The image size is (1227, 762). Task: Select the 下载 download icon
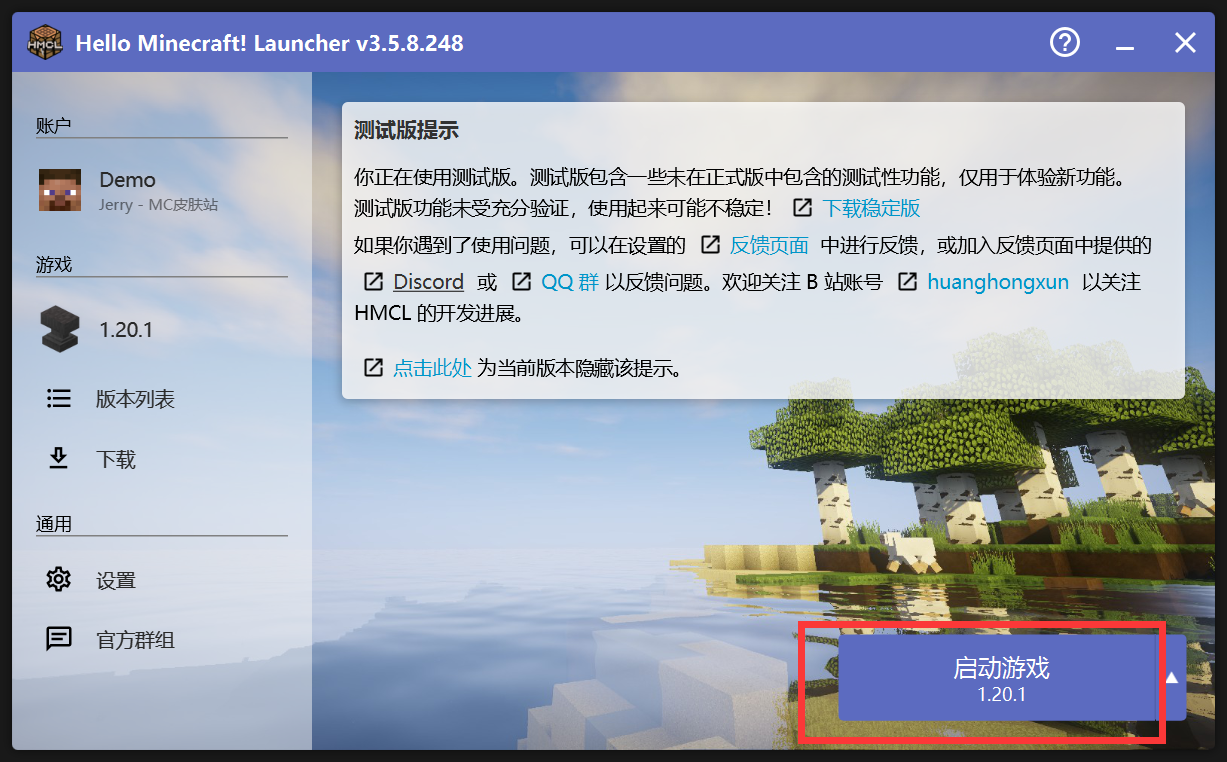point(59,459)
